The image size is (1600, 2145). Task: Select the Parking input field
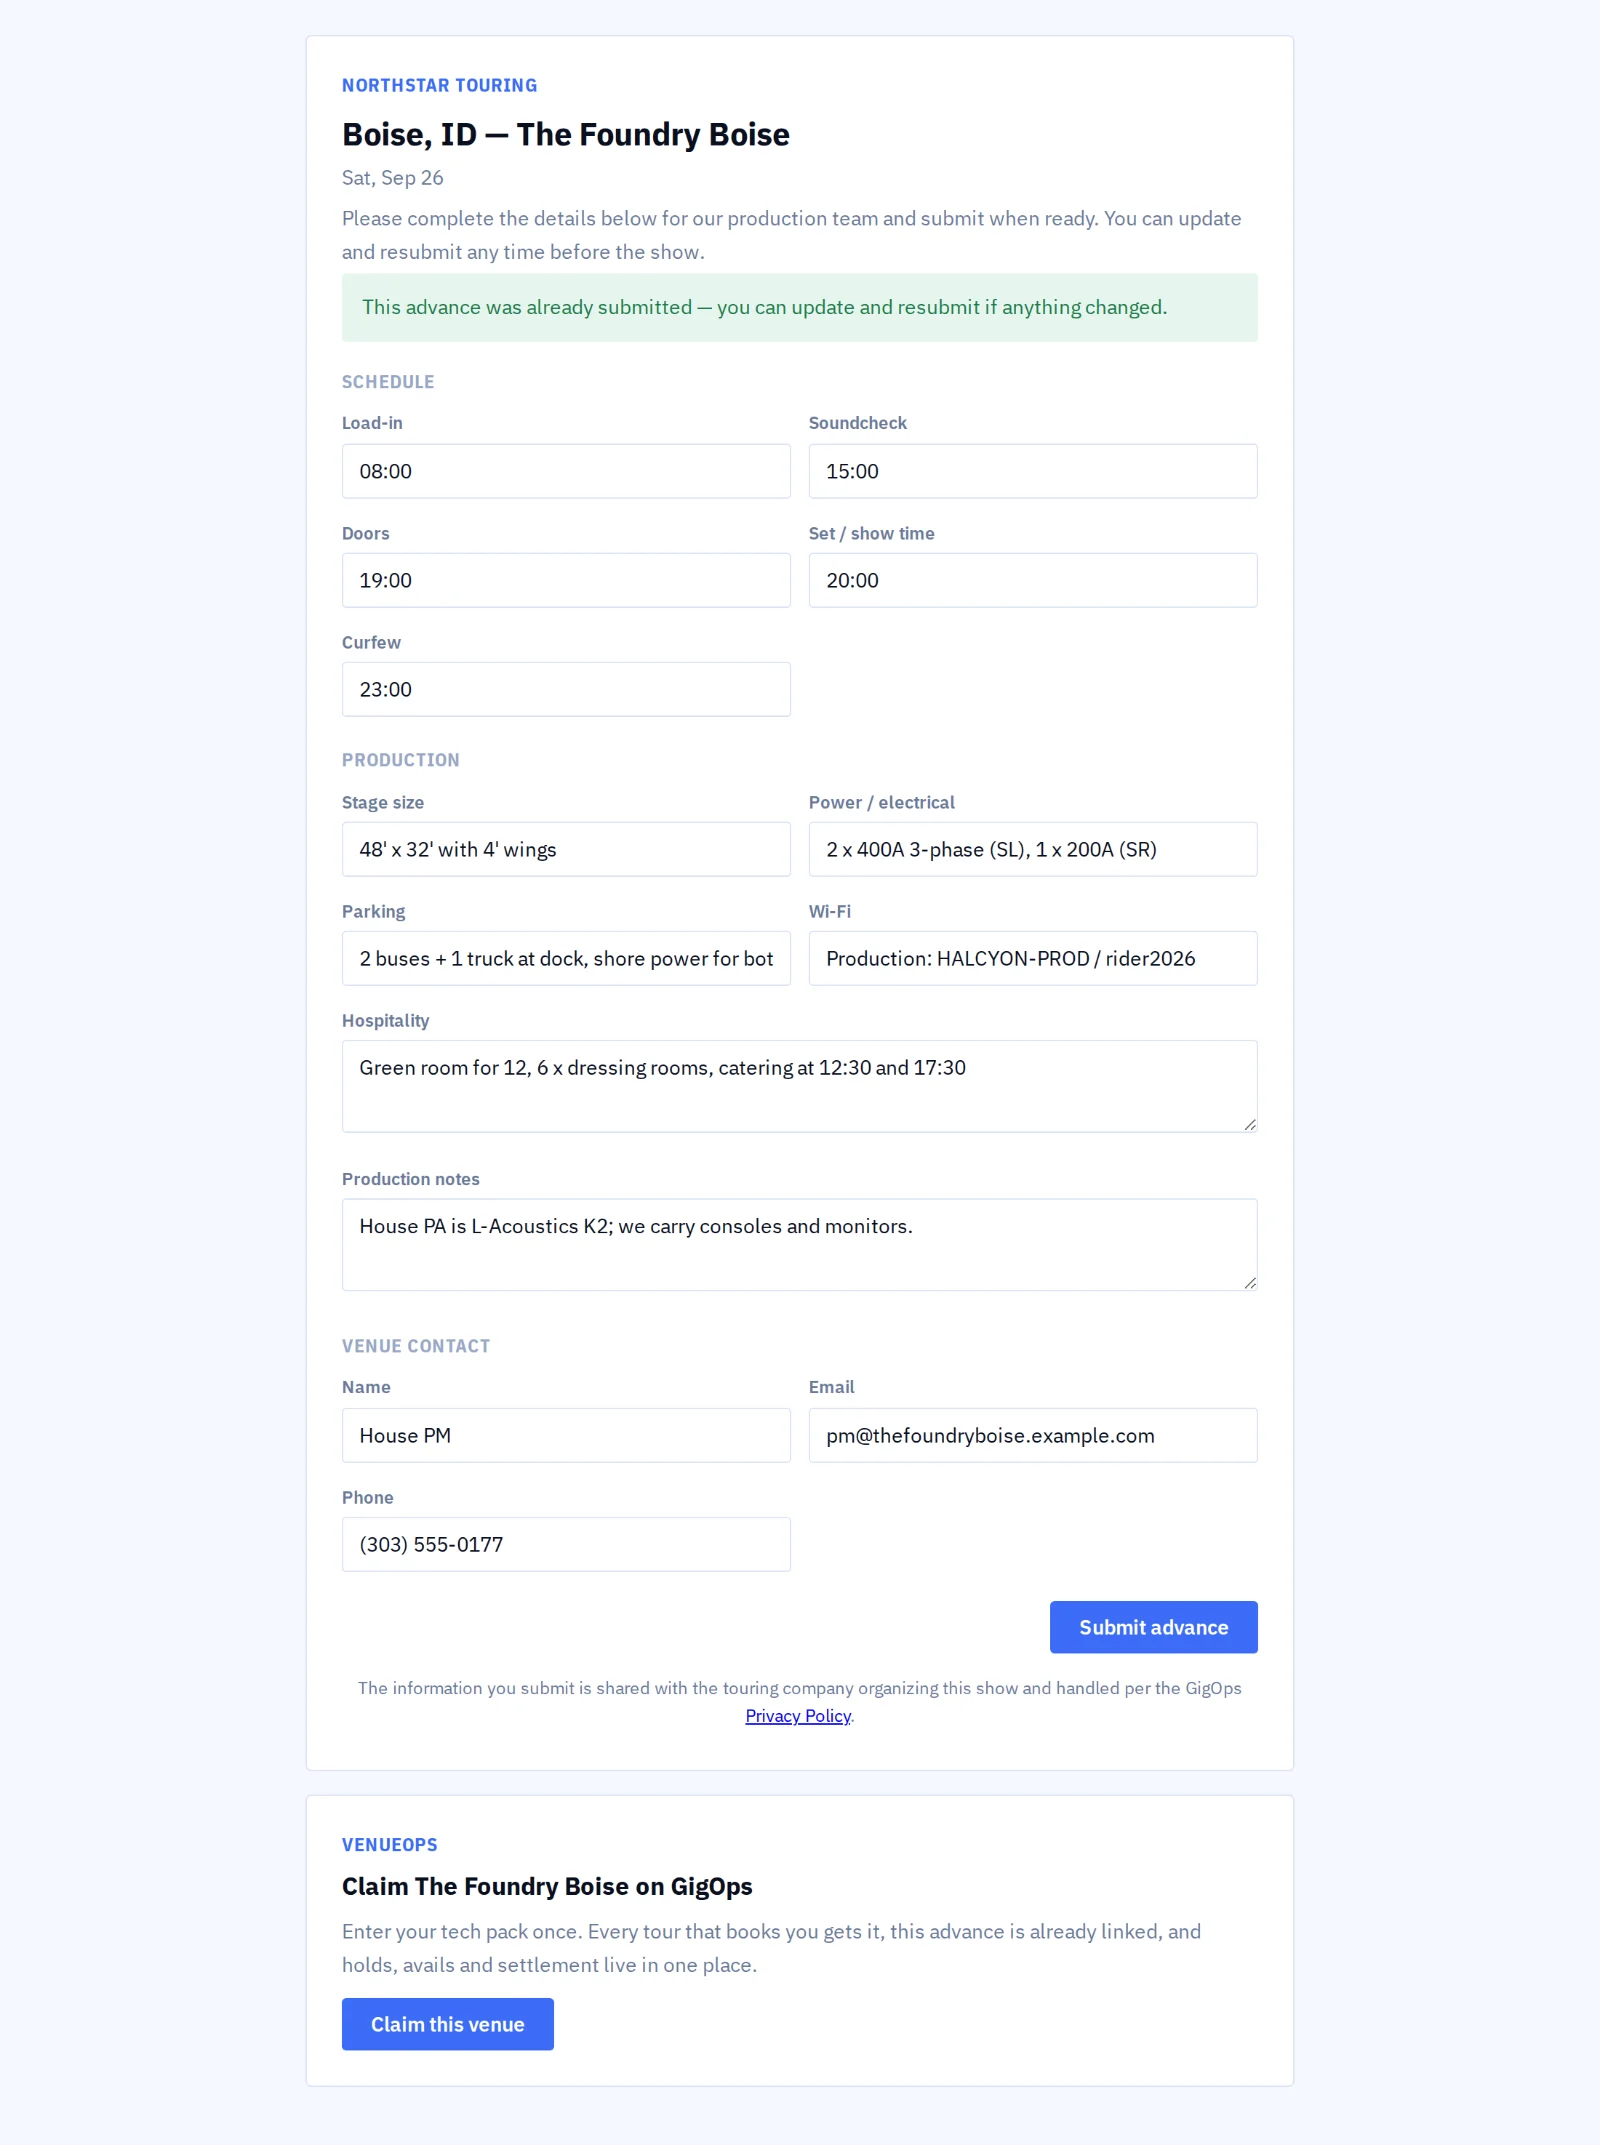[x=566, y=958]
